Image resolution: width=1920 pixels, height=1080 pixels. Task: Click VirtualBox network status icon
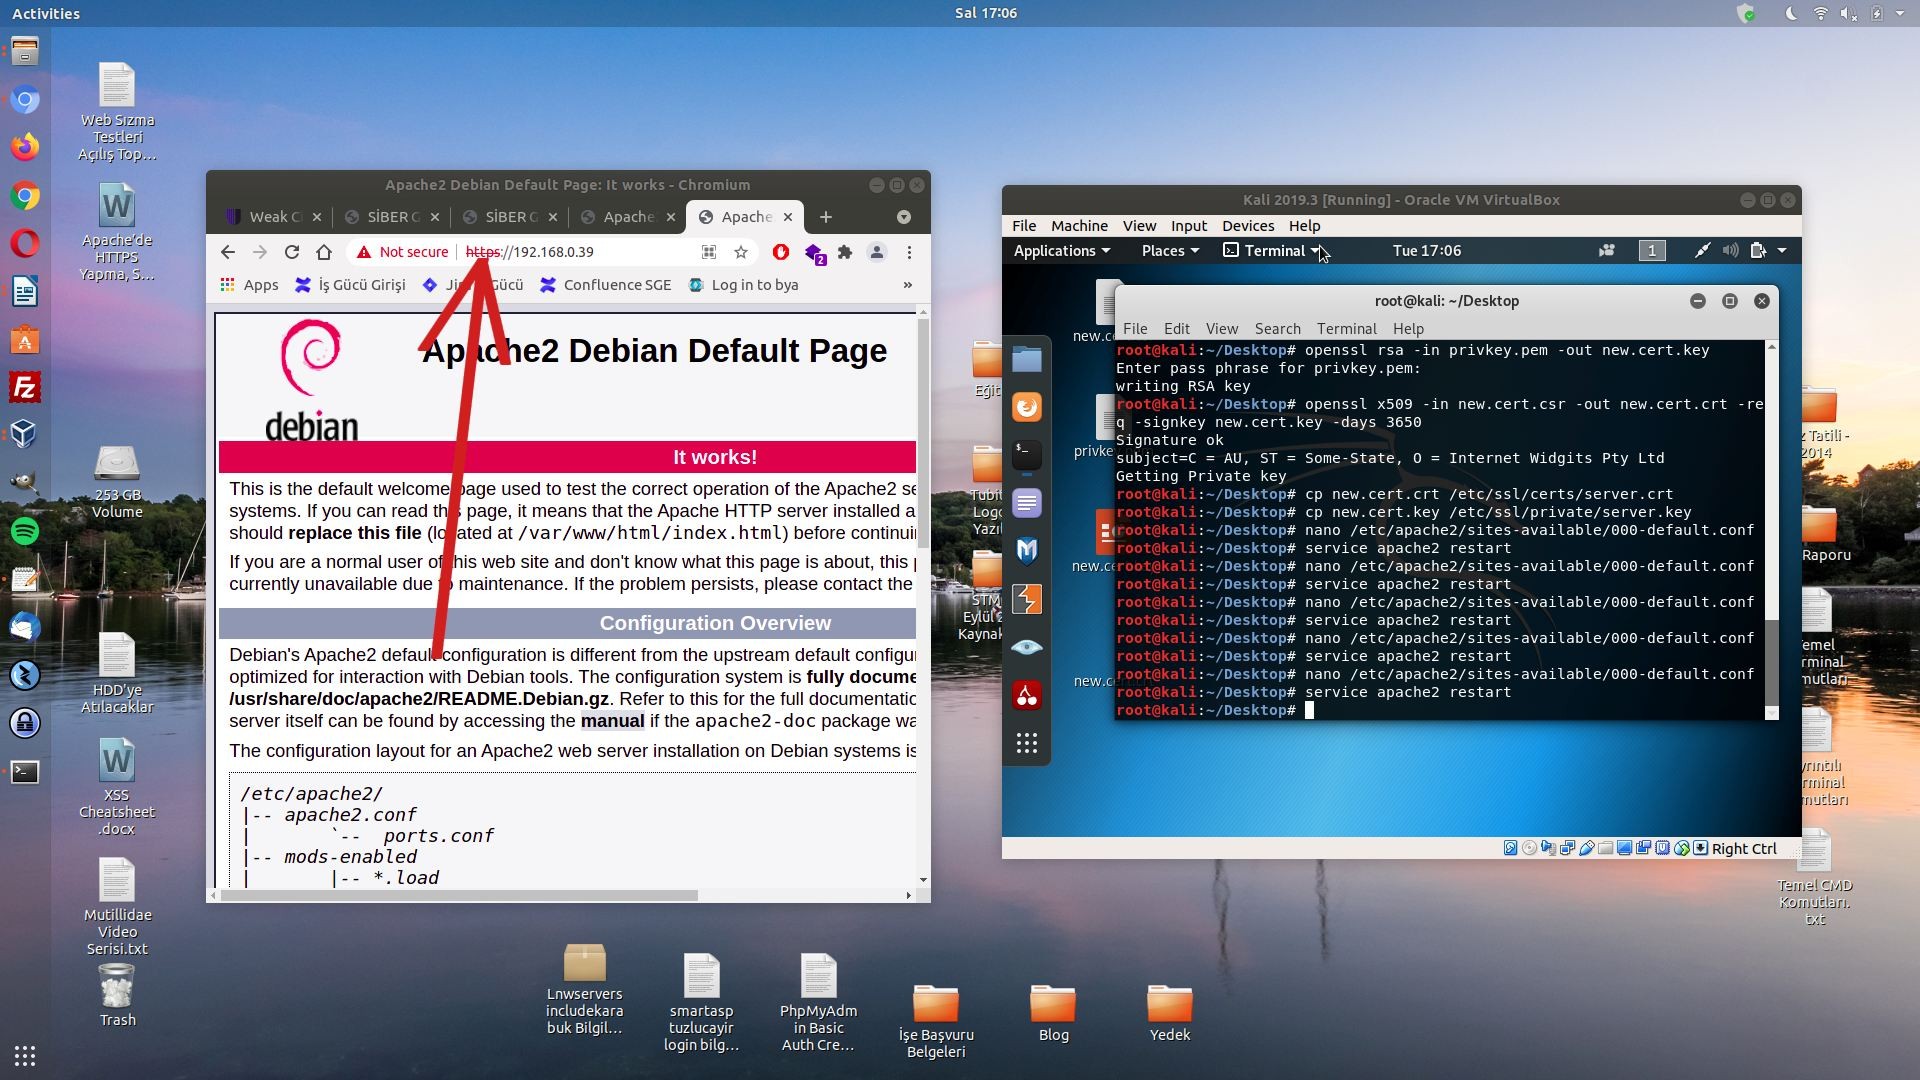[x=1567, y=848]
